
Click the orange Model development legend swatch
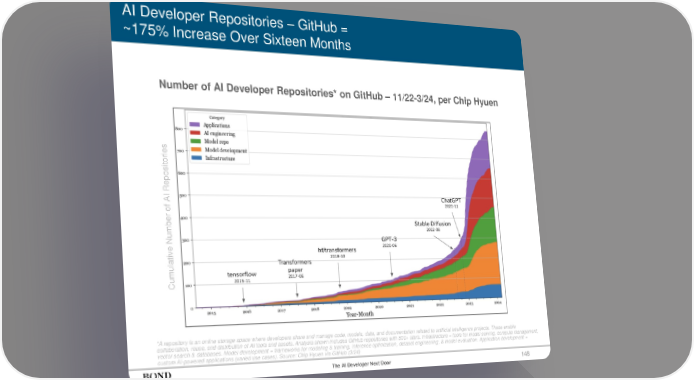196,149
